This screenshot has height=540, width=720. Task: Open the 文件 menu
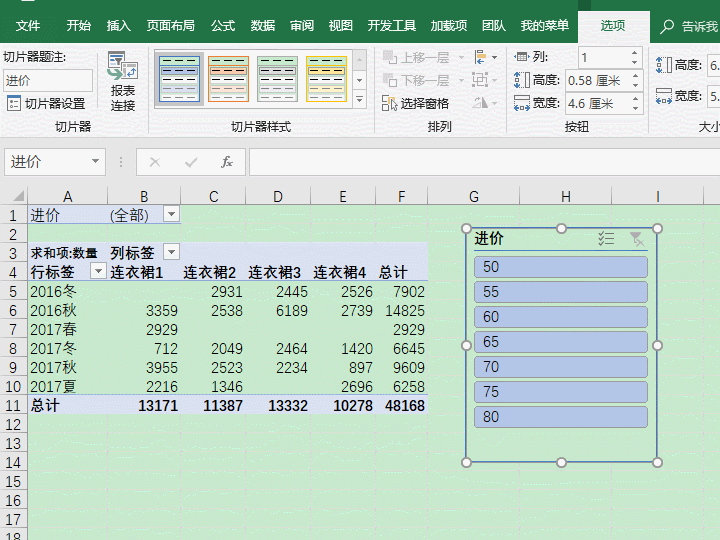(28, 26)
